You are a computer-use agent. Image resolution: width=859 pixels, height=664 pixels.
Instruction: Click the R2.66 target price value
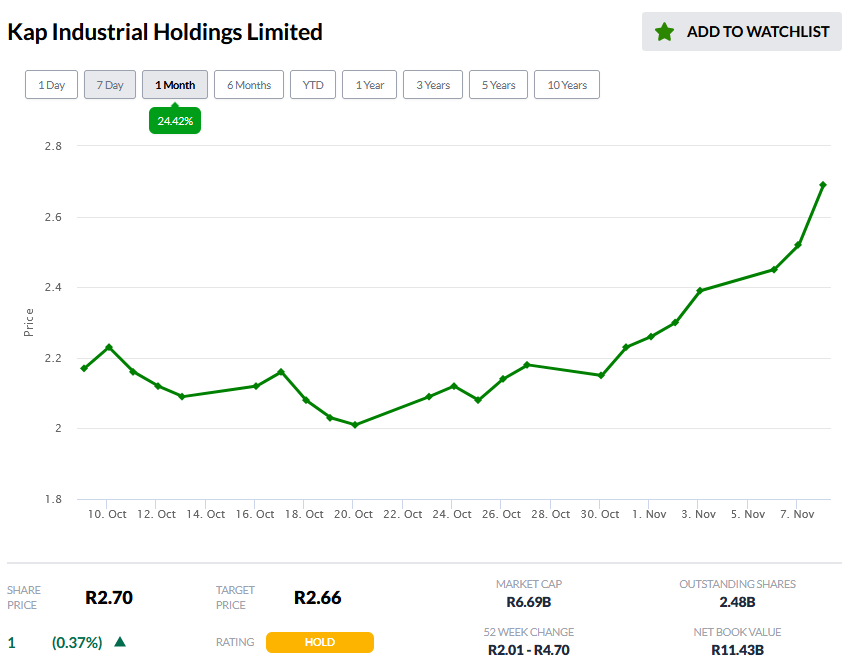click(x=318, y=597)
